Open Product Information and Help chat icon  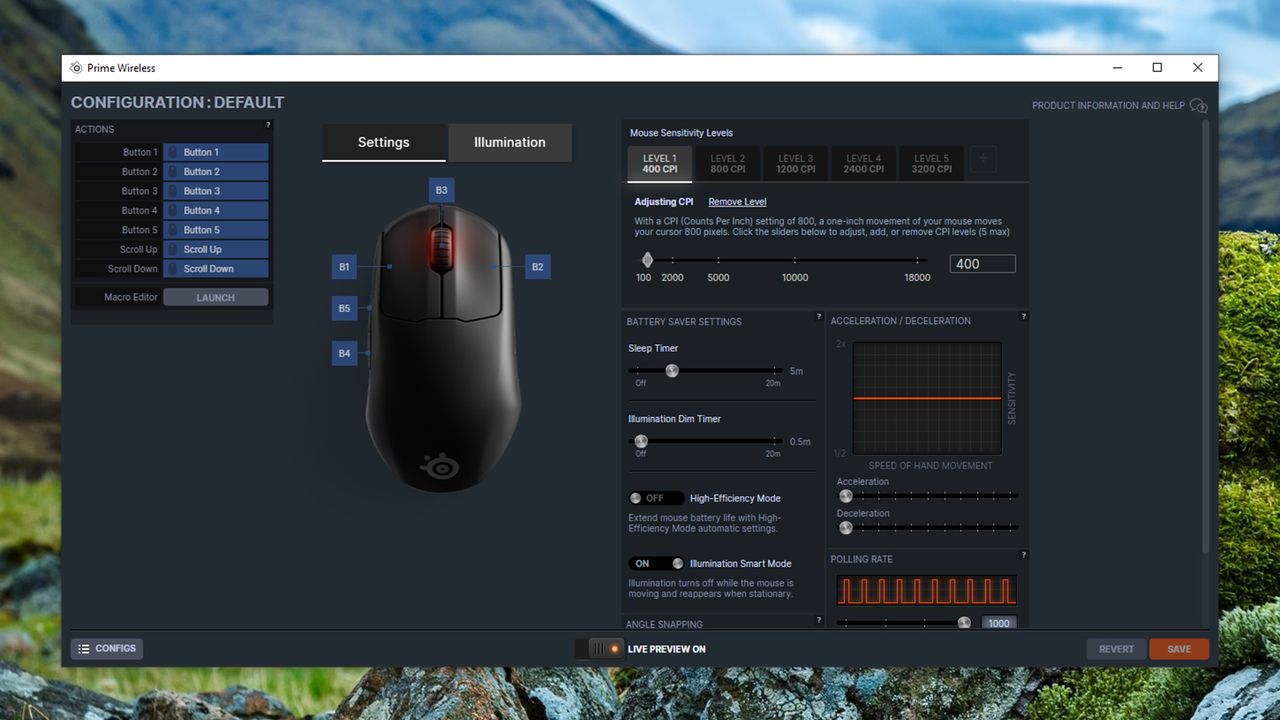pos(1199,106)
